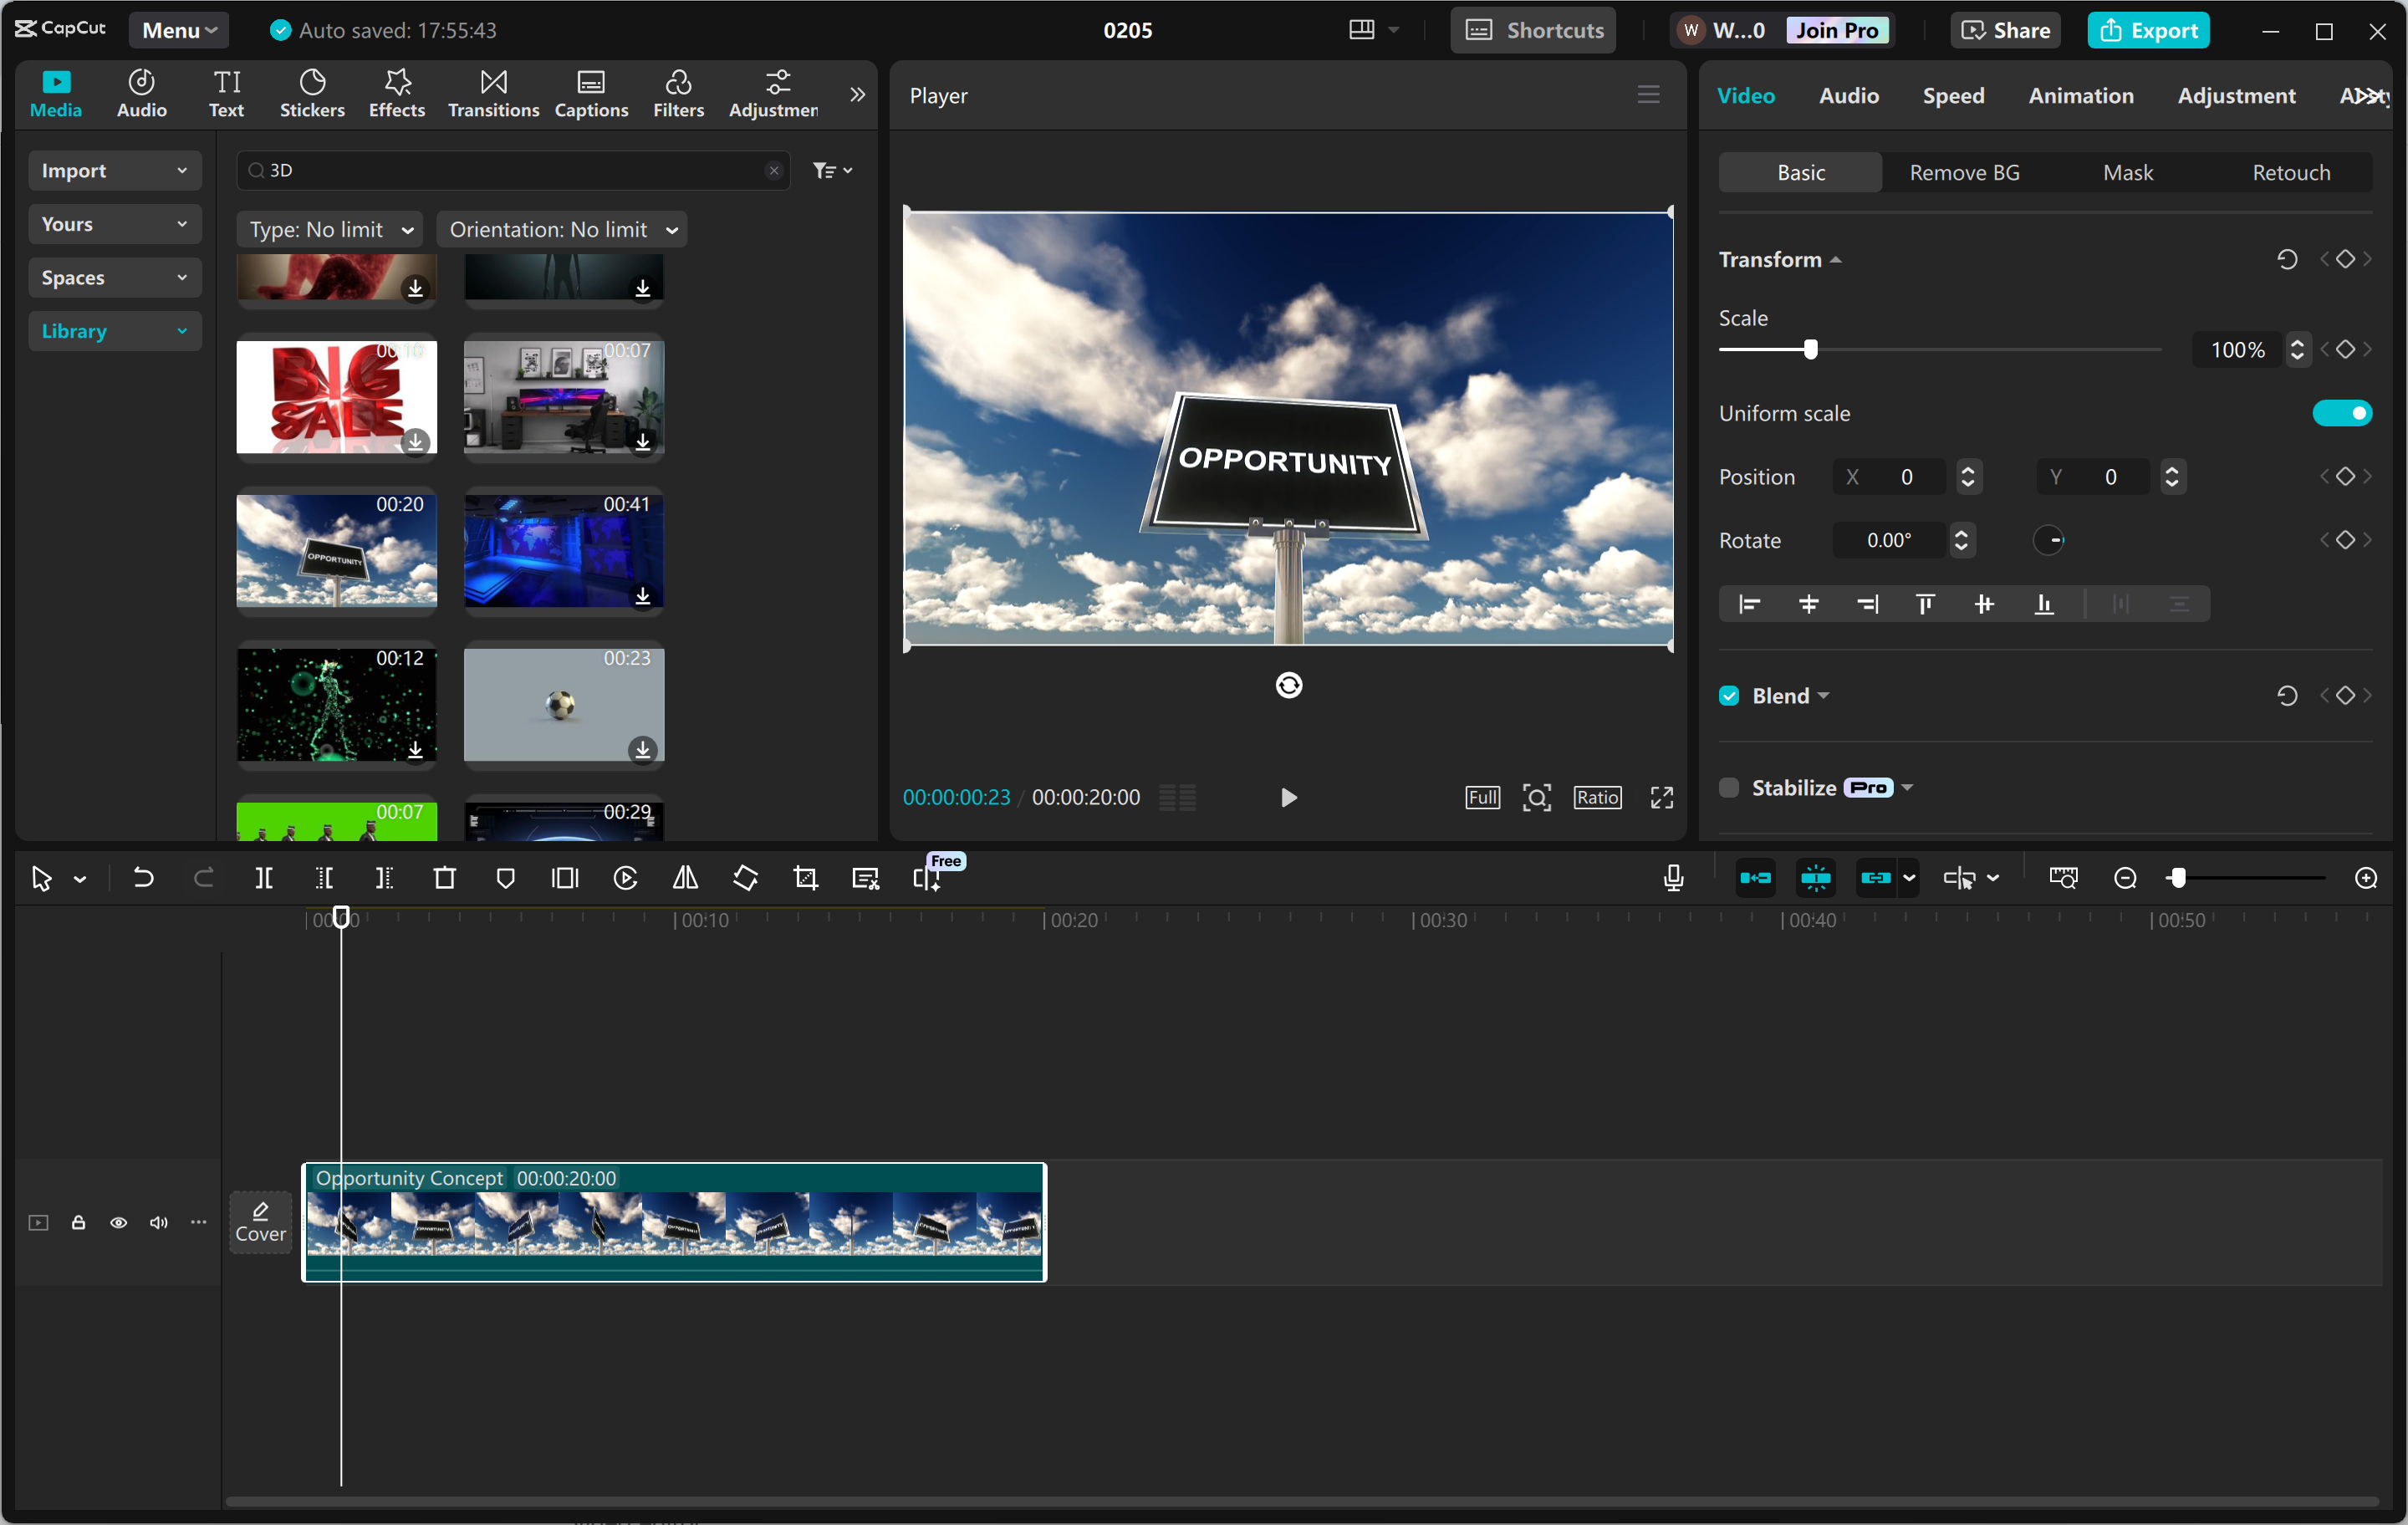Click the Captions icon in the toolbar

591,93
